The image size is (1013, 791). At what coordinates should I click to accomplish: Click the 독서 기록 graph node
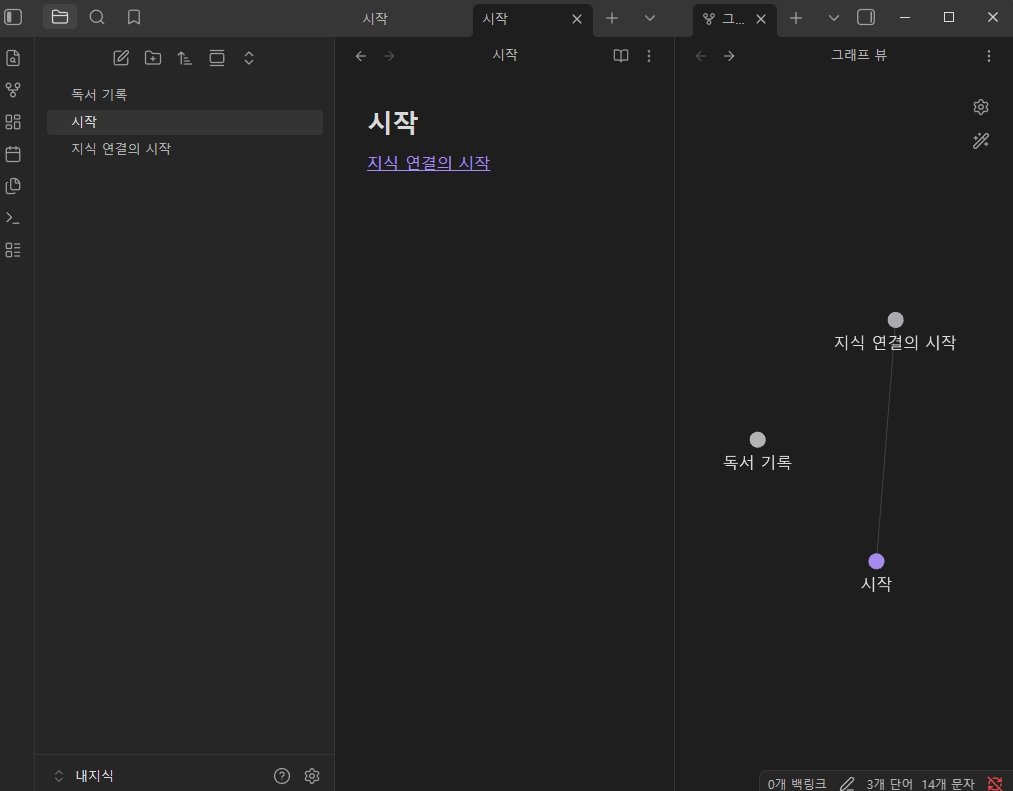click(x=758, y=440)
